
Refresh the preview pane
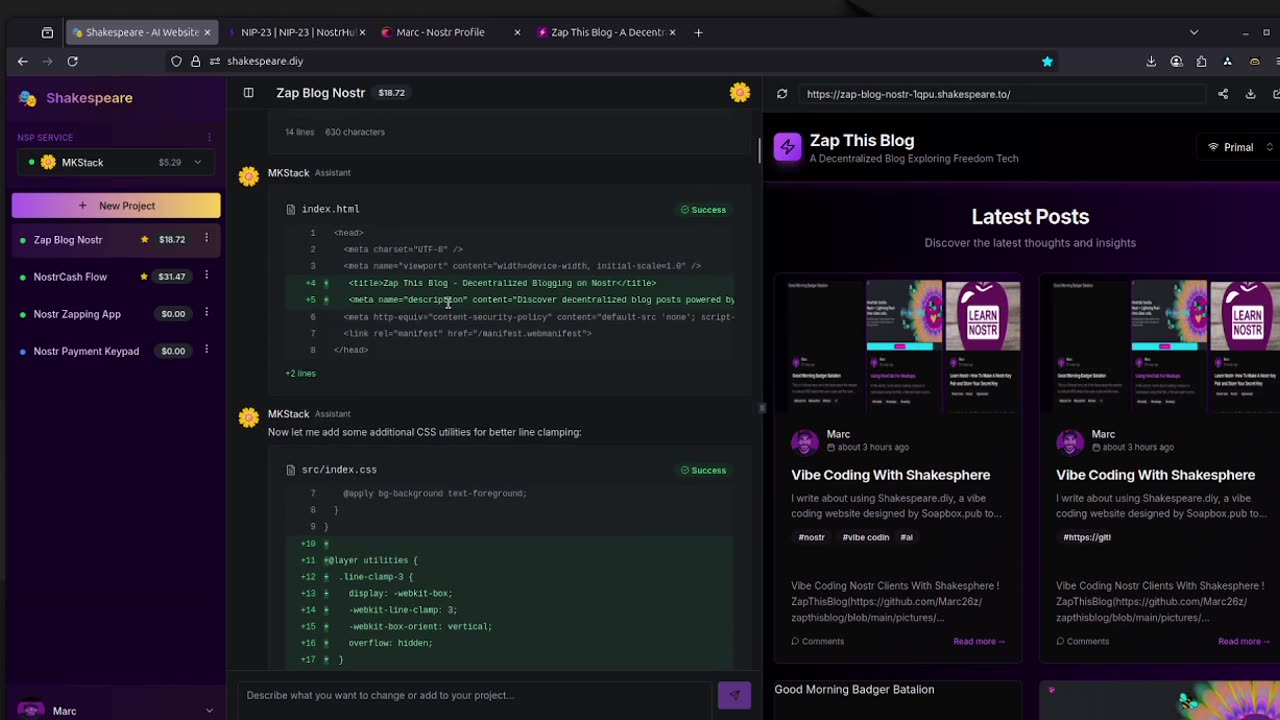click(782, 94)
